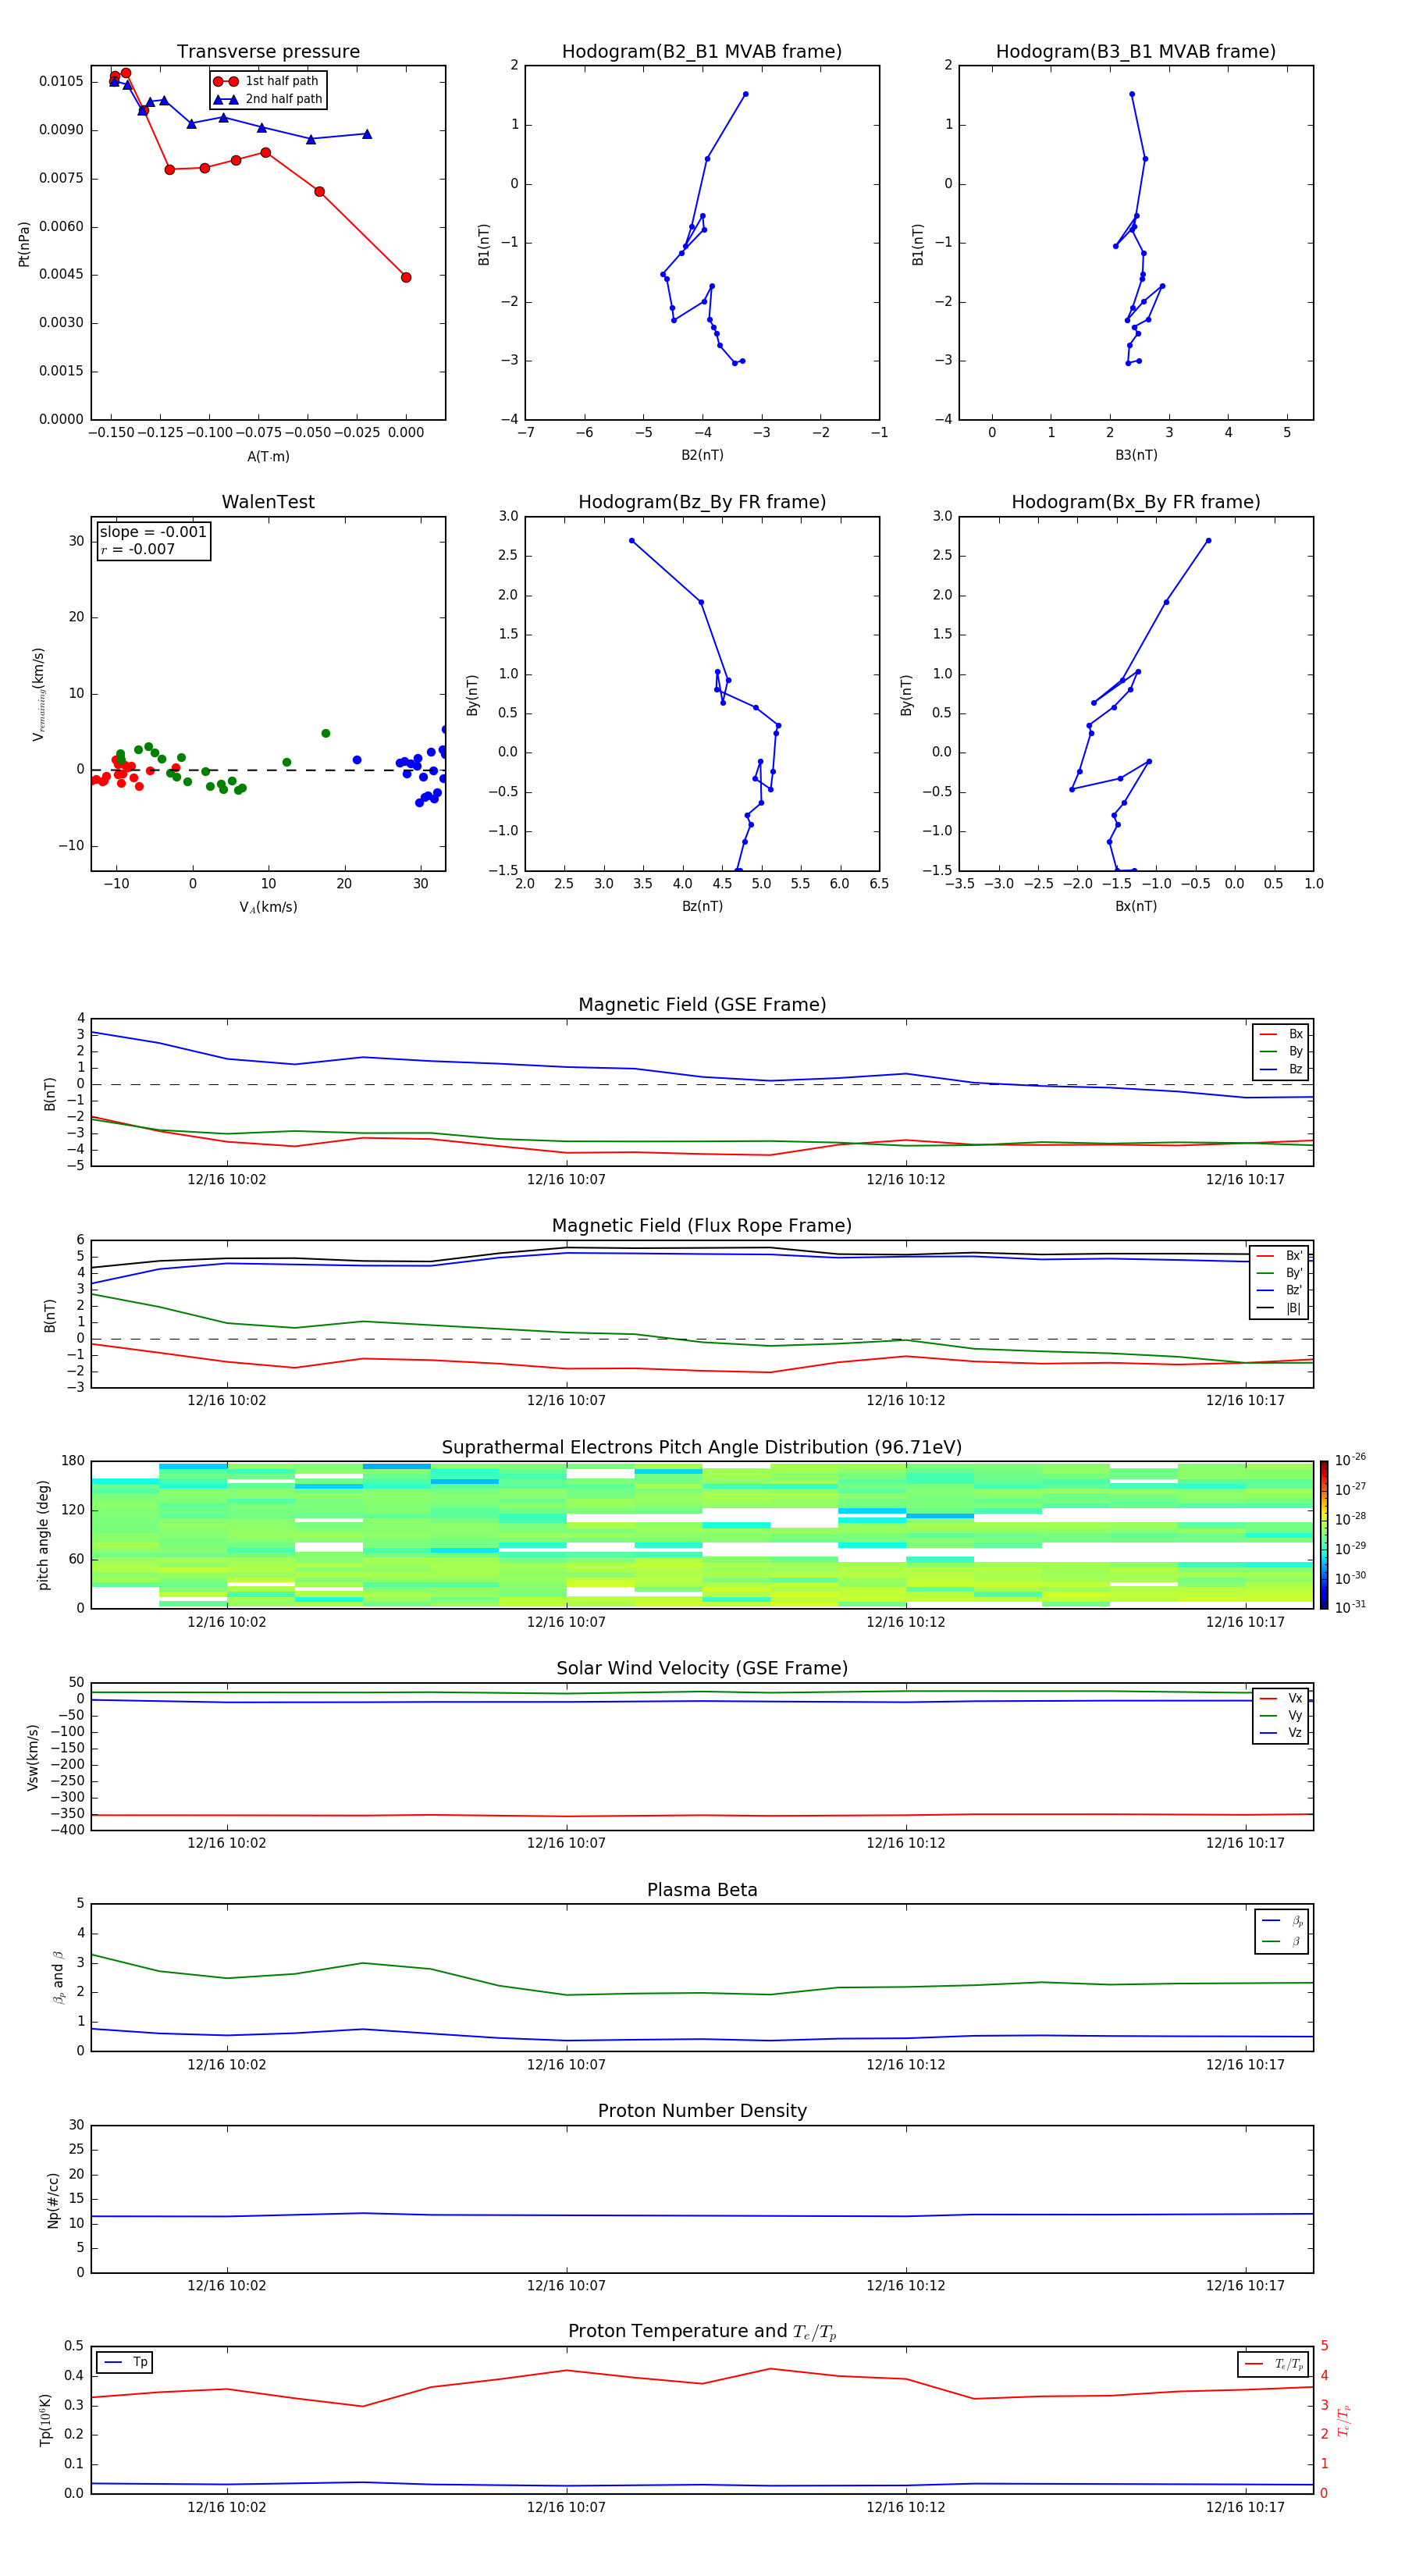1405x2576 pixels.
Task: Click the 'r = -0.007' annotation text
Action: pyautogui.click(x=138, y=549)
